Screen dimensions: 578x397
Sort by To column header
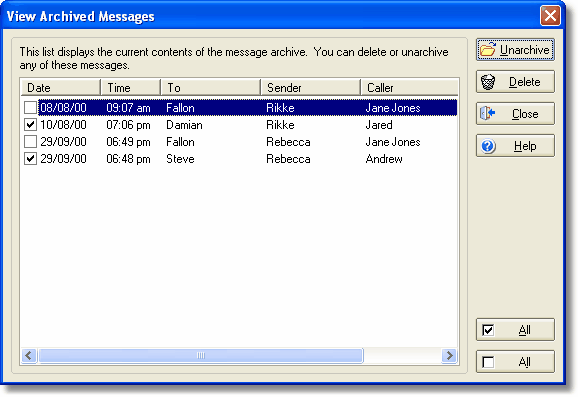211,88
